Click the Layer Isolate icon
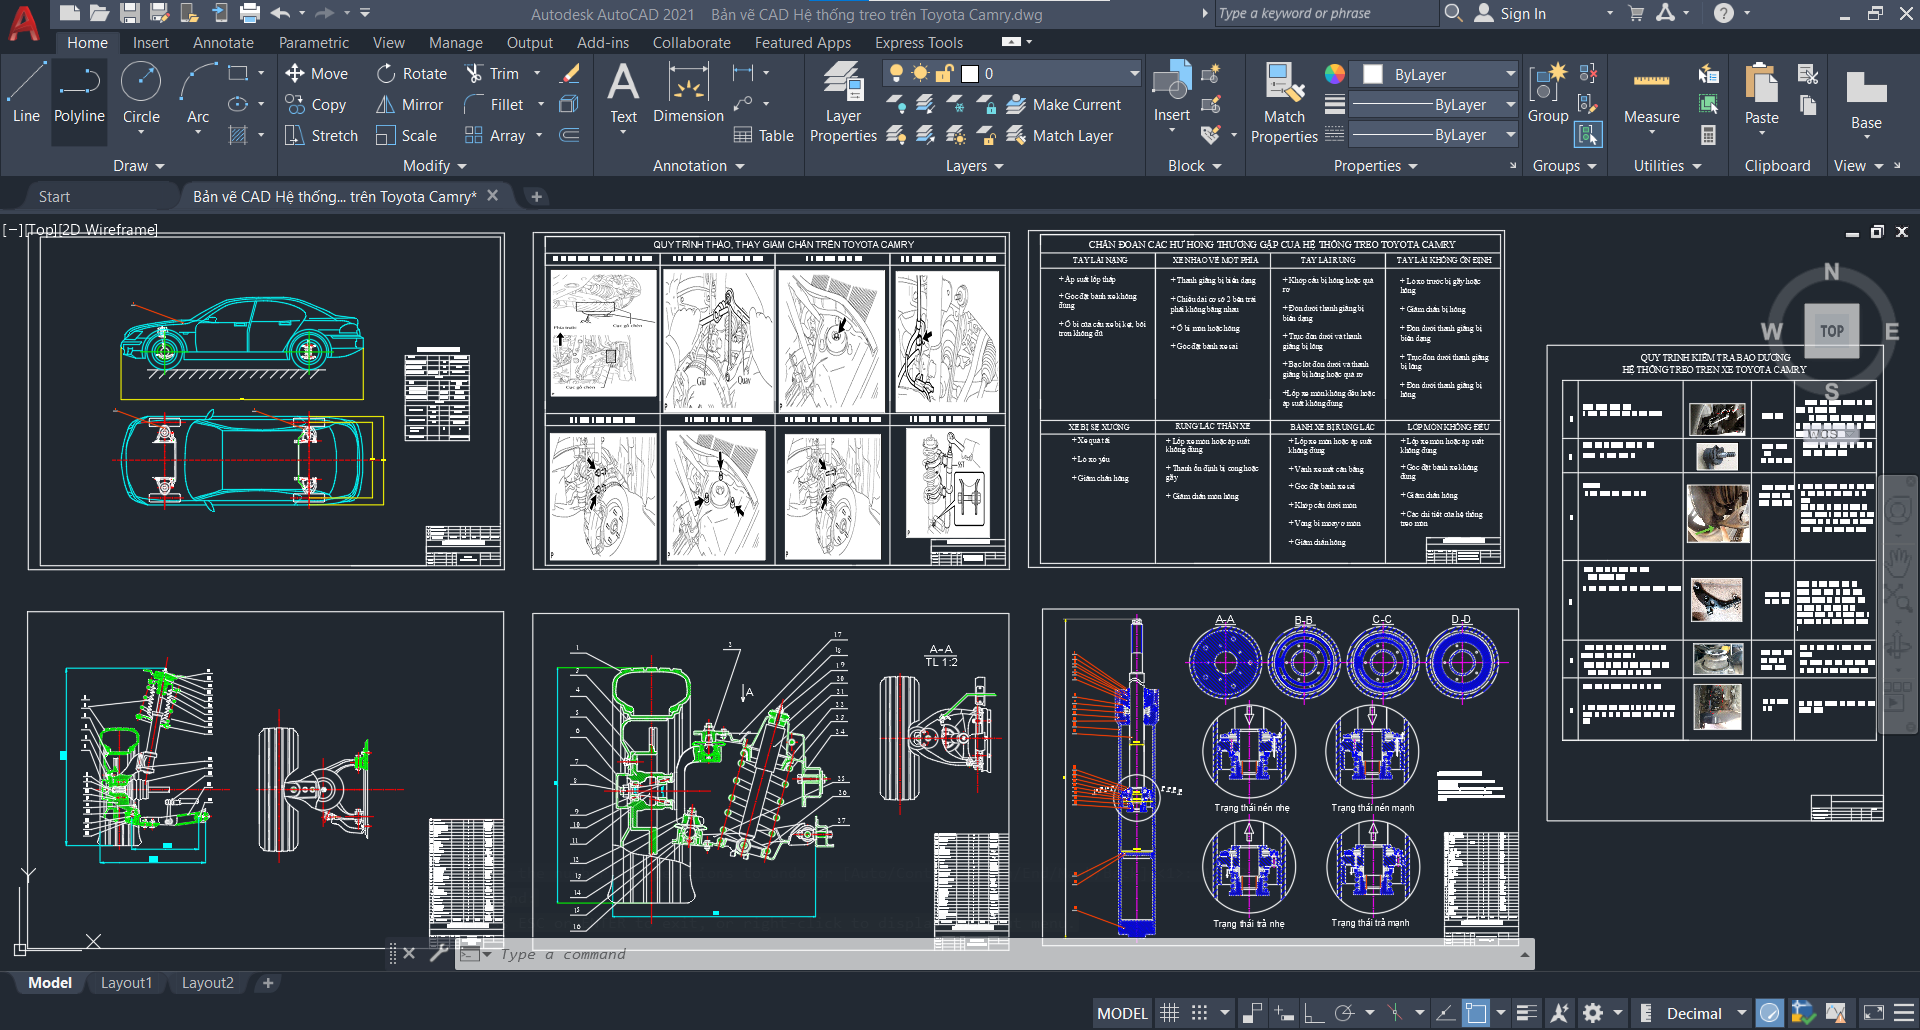This screenshot has width=1920, height=1030. click(926, 104)
